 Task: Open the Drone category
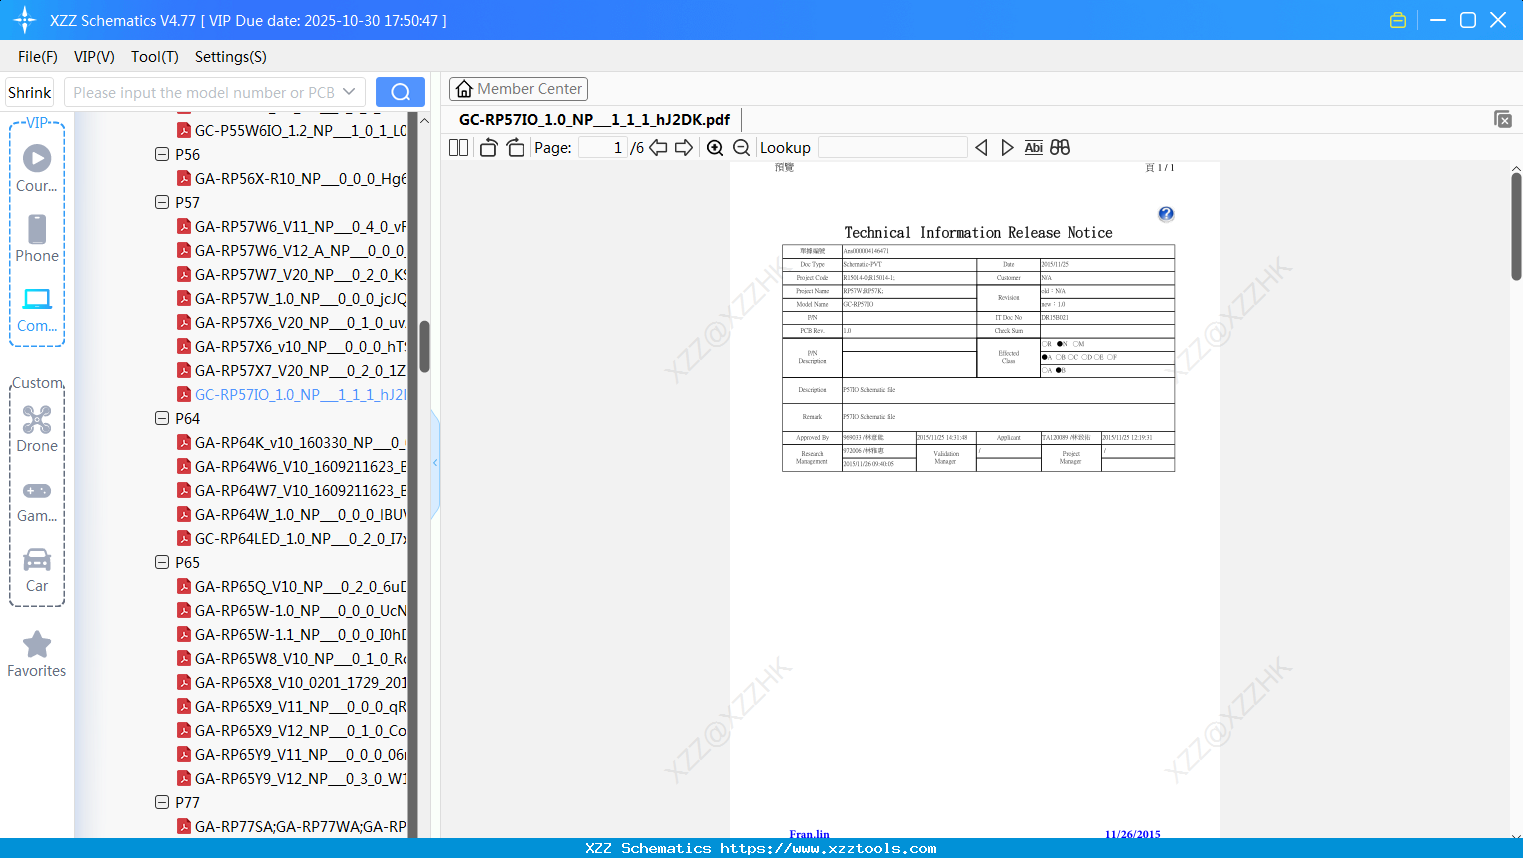(x=37, y=429)
